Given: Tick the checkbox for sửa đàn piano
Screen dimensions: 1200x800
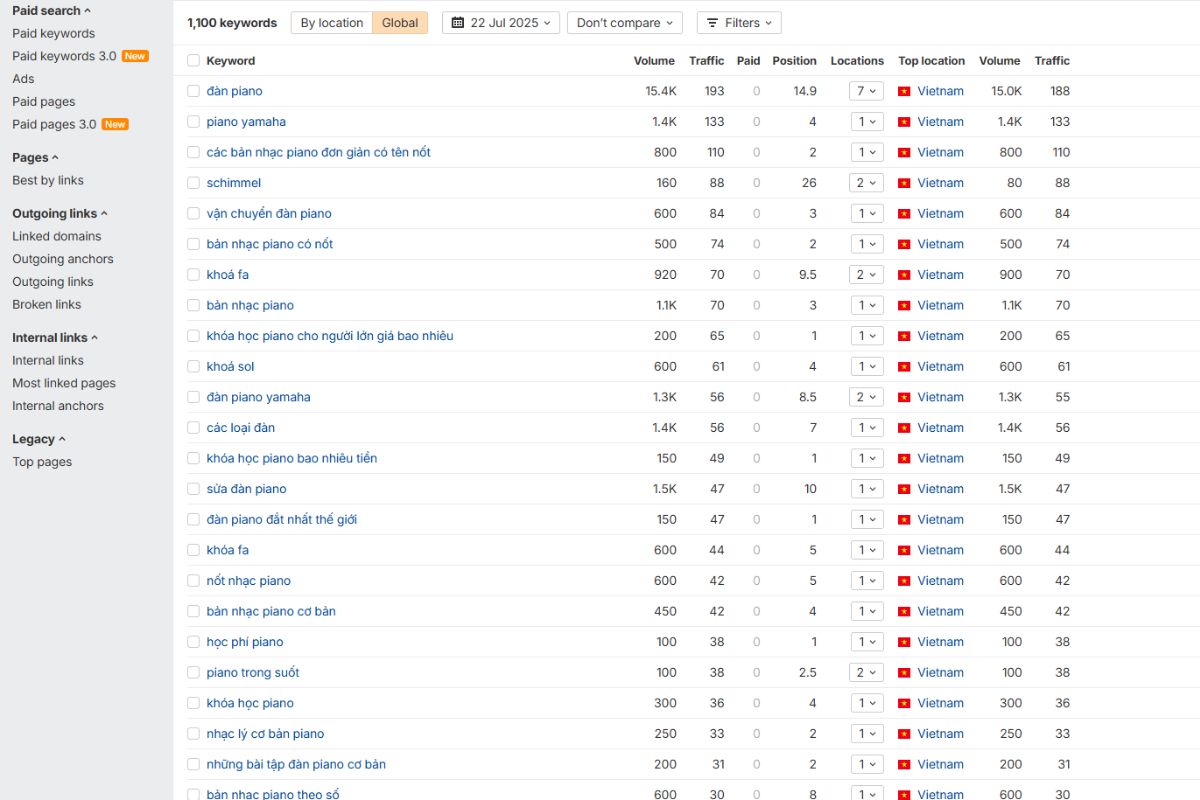Looking at the screenshot, I should 193,489.
